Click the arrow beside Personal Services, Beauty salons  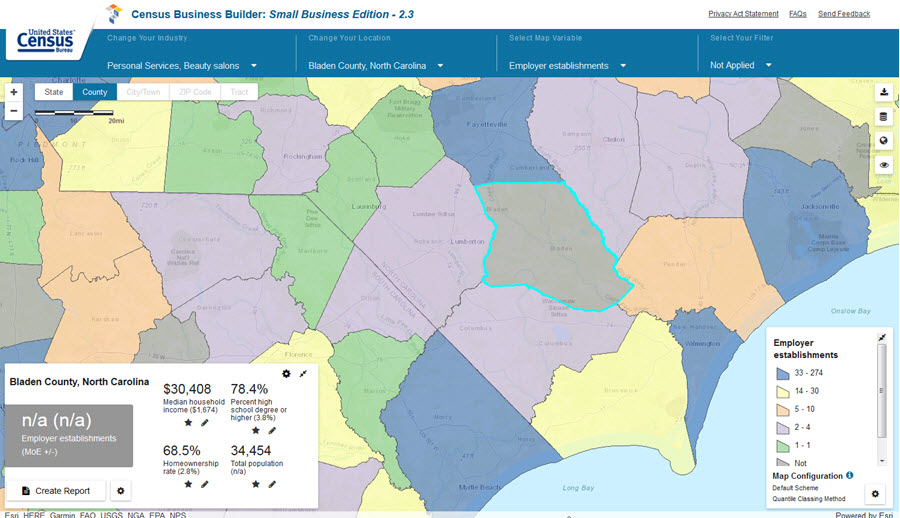pyautogui.click(x=254, y=65)
